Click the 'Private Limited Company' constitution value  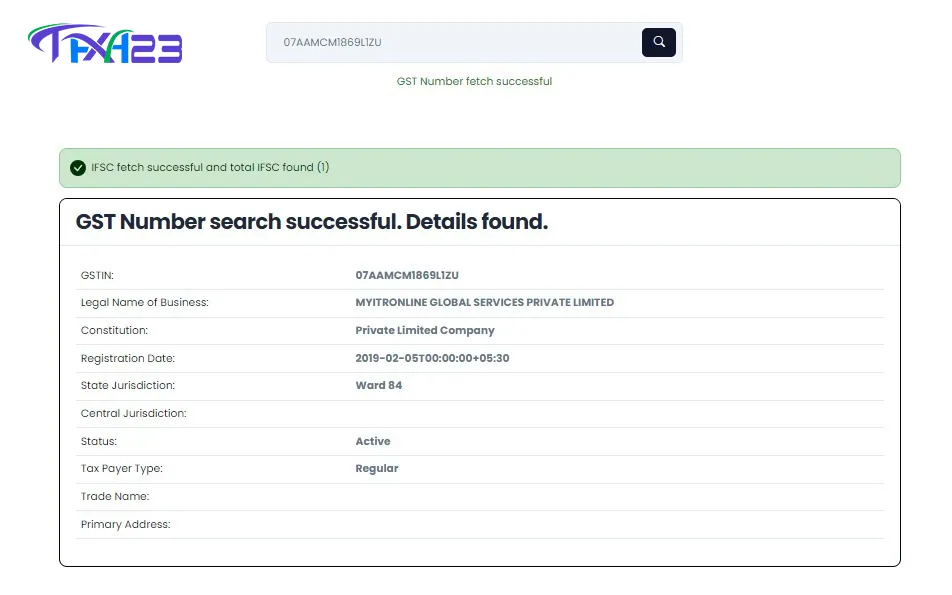click(424, 330)
